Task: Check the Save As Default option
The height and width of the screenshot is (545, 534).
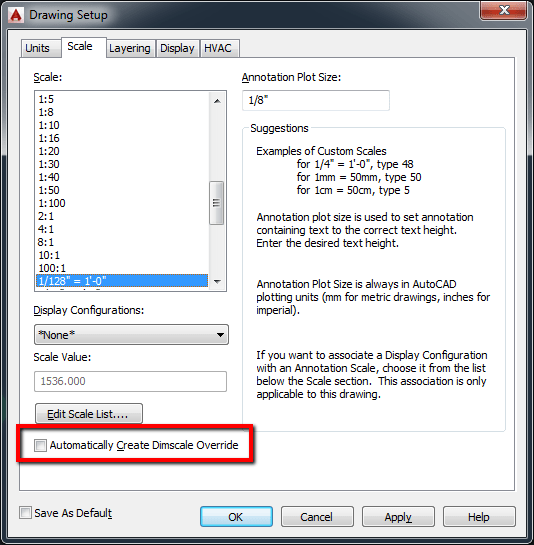Action: (25, 513)
